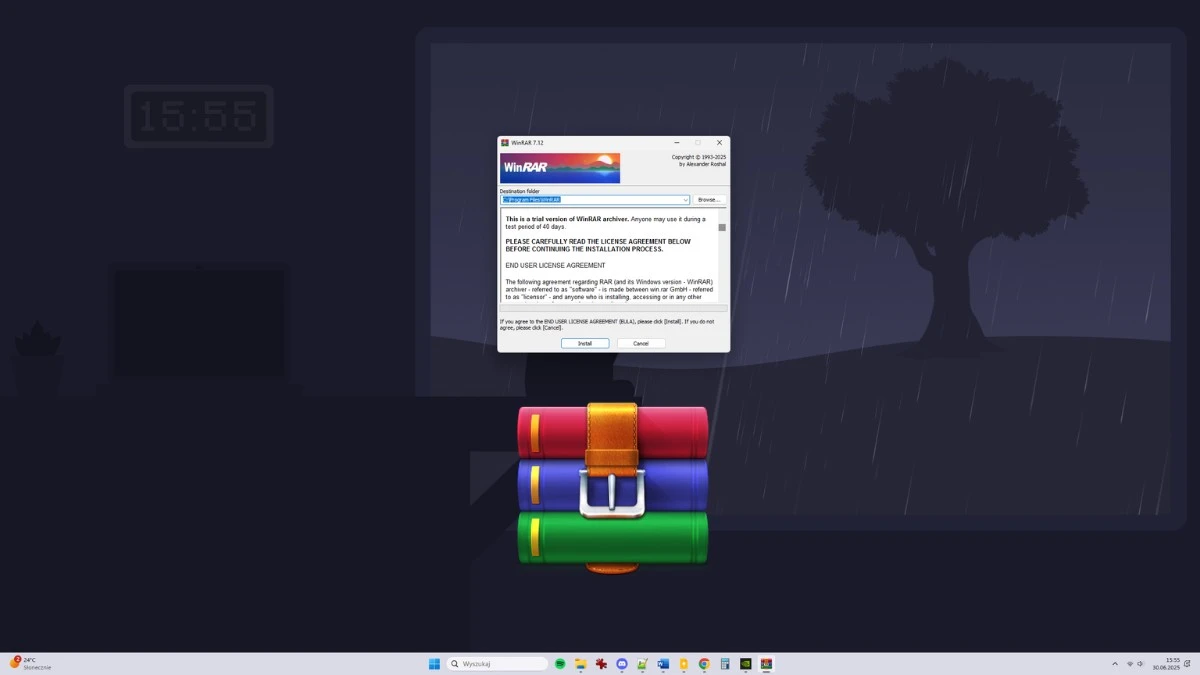
Task: Open the Windows Start menu
Action: pyautogui.click(x=433, y=663)
